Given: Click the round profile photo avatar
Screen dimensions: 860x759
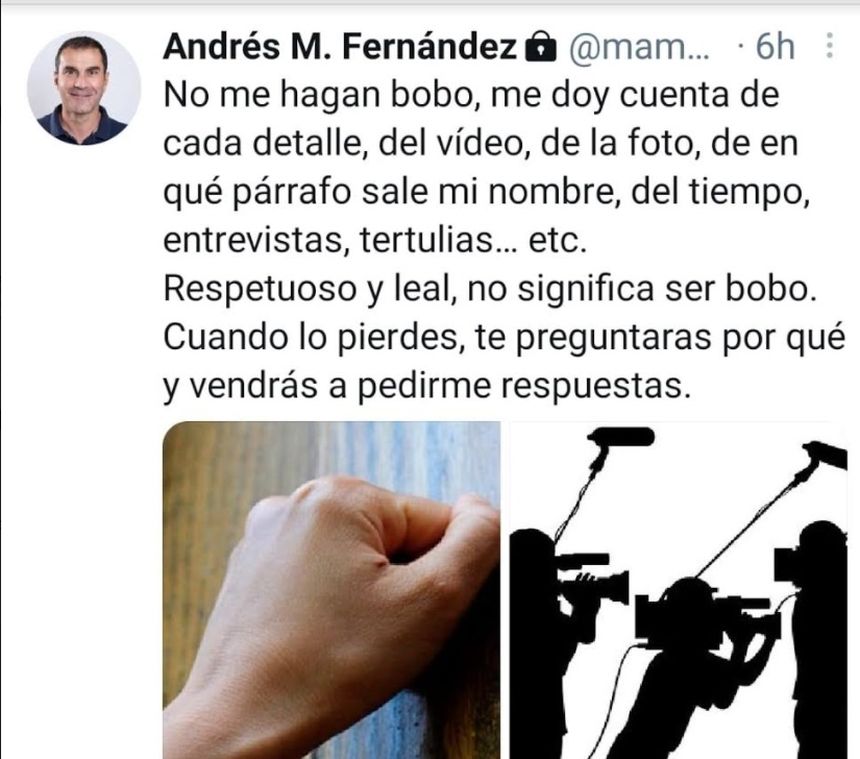Looking at the screenshot, I should click(x=84, y=88).
